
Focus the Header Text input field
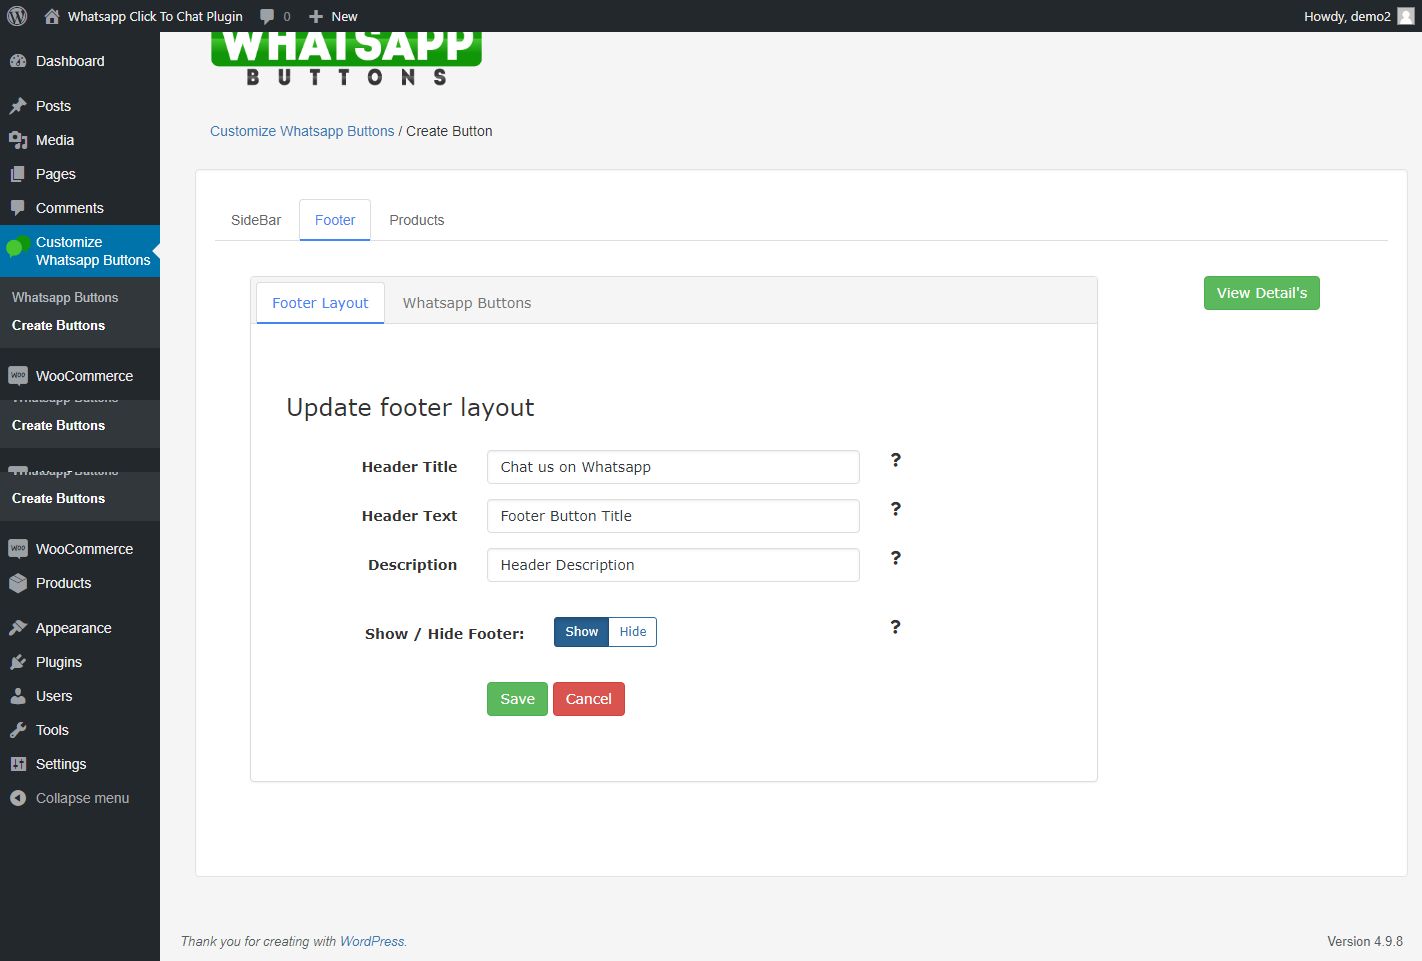pyautogui.click(x=673, y=516)
